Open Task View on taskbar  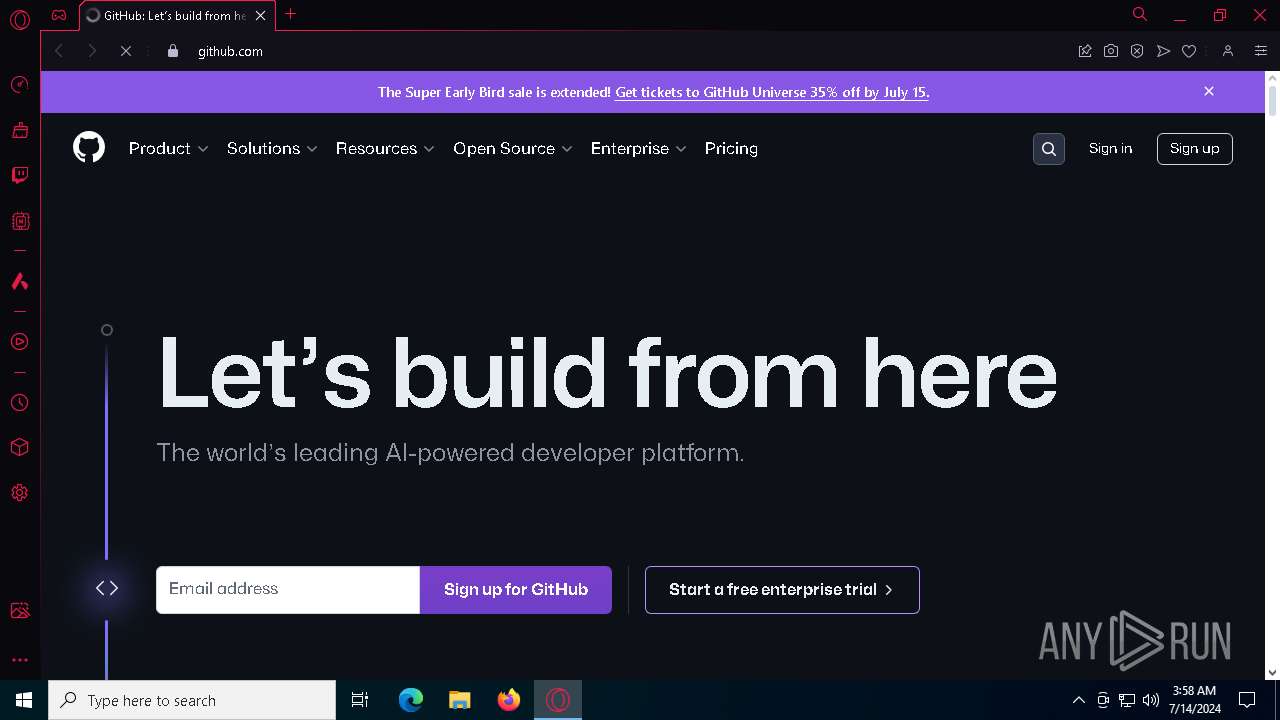click(x=360, y=700)
